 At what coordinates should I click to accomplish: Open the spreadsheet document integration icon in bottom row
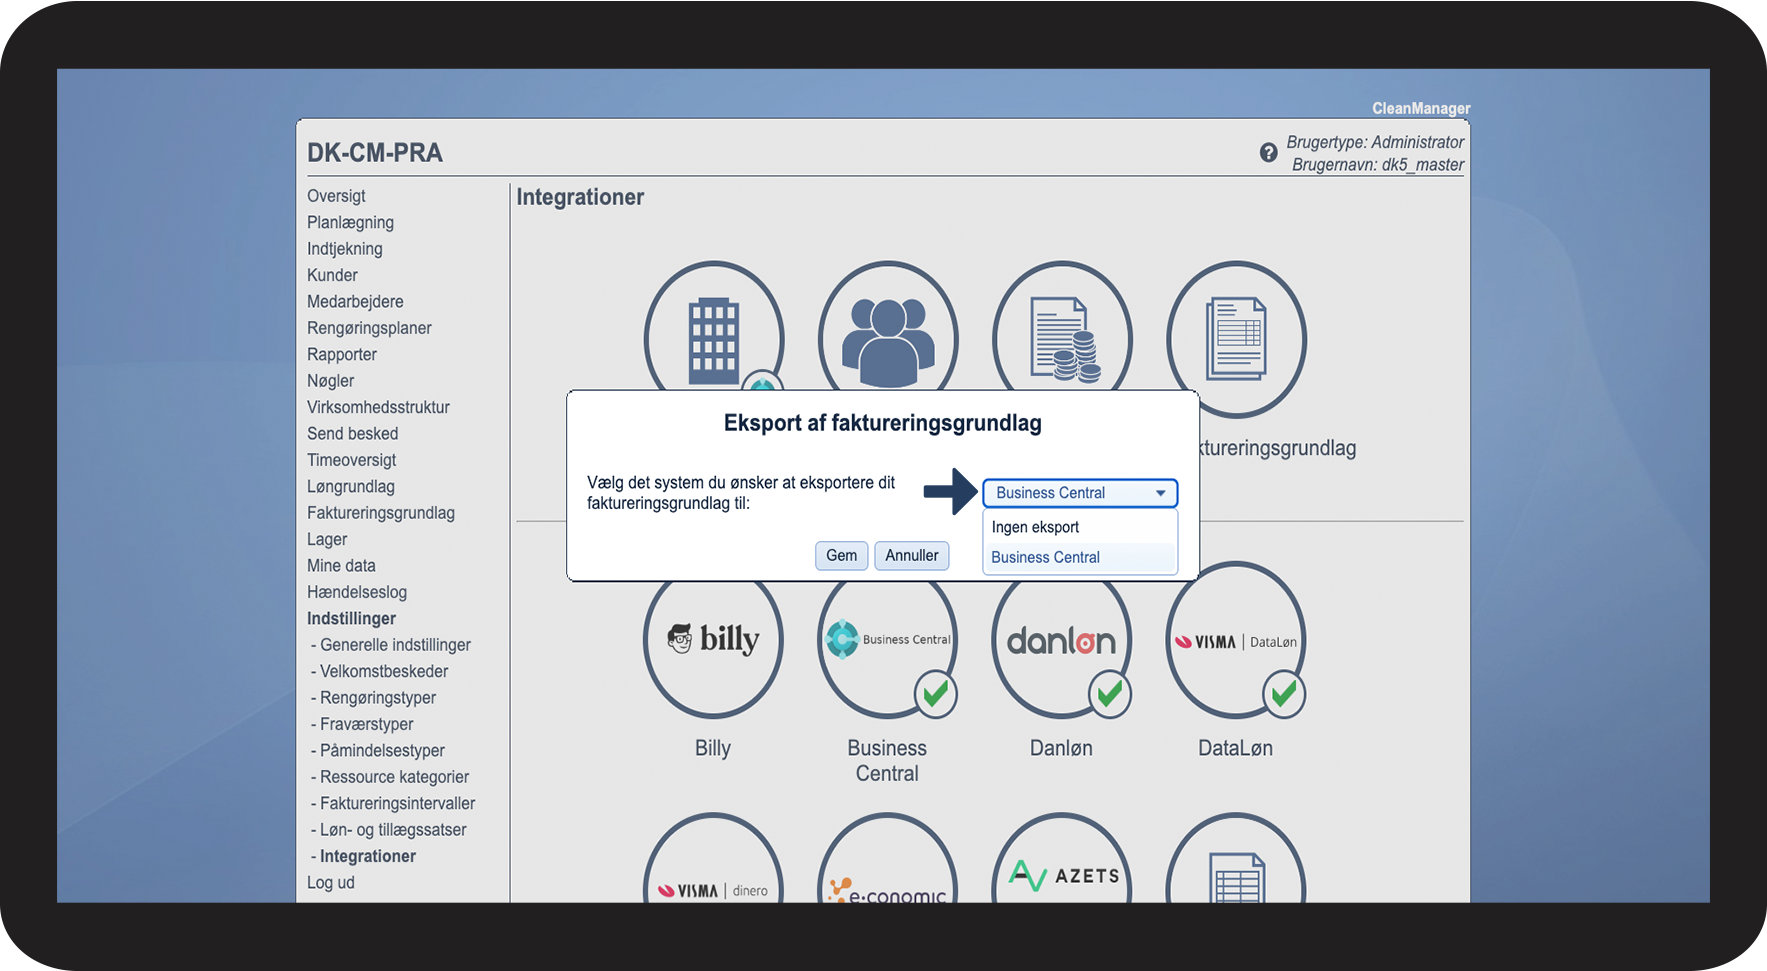coord(1236,858)
